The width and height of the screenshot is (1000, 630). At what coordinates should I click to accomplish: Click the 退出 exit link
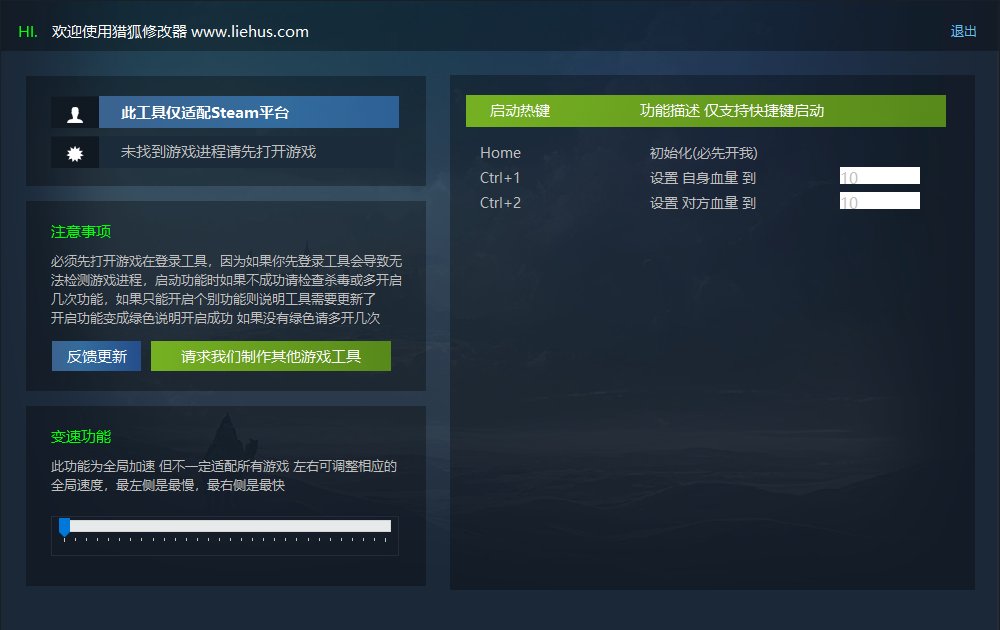(963, 31)
